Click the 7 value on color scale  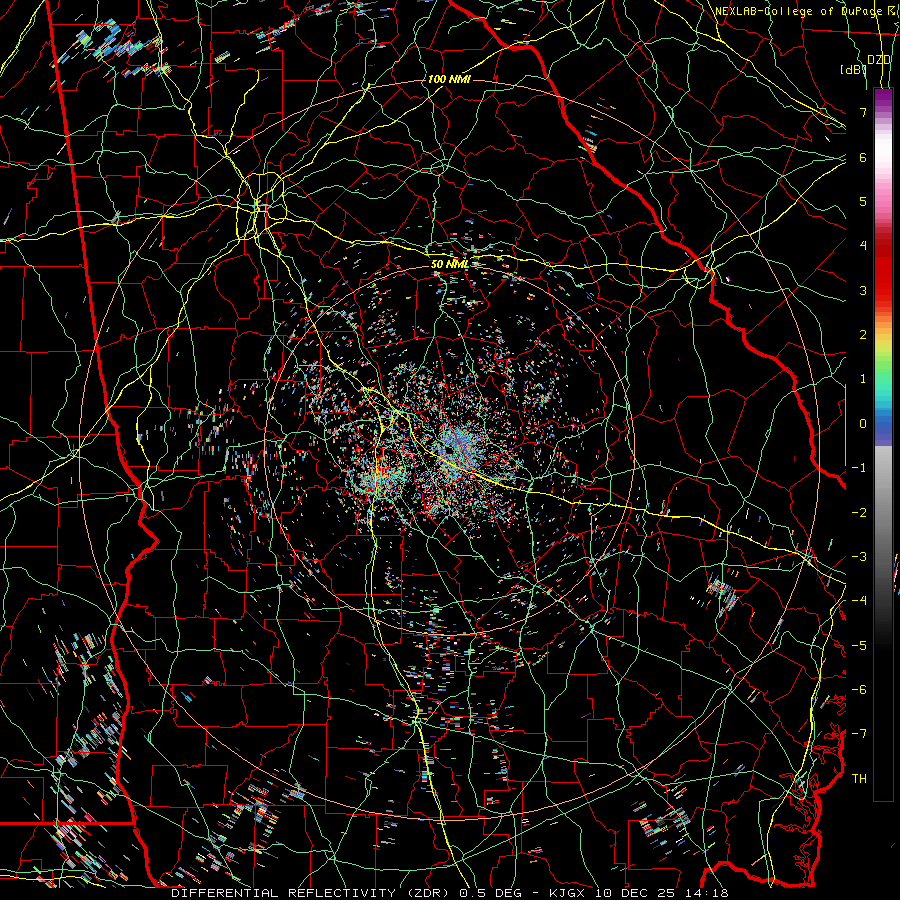click(x=863, y=112)
